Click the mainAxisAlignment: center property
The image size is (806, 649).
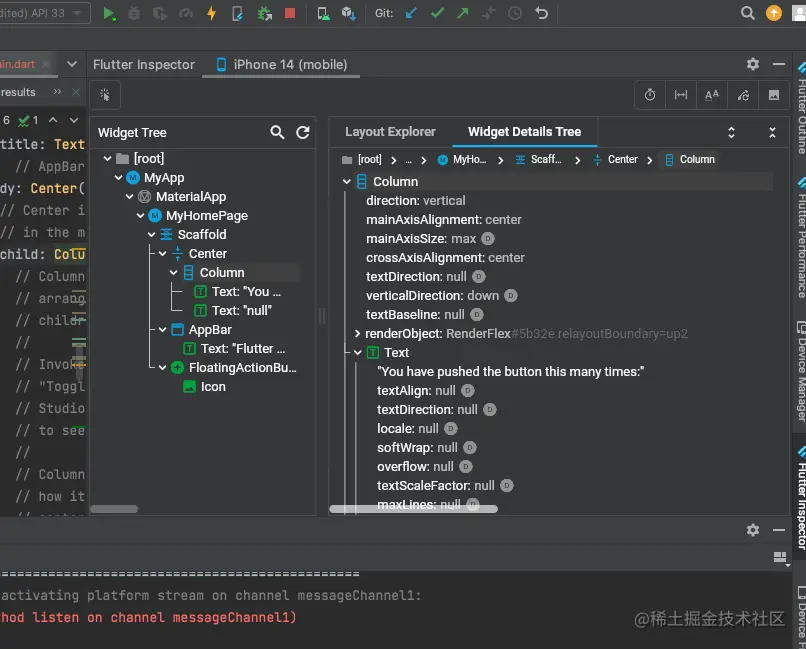point(444,219)
